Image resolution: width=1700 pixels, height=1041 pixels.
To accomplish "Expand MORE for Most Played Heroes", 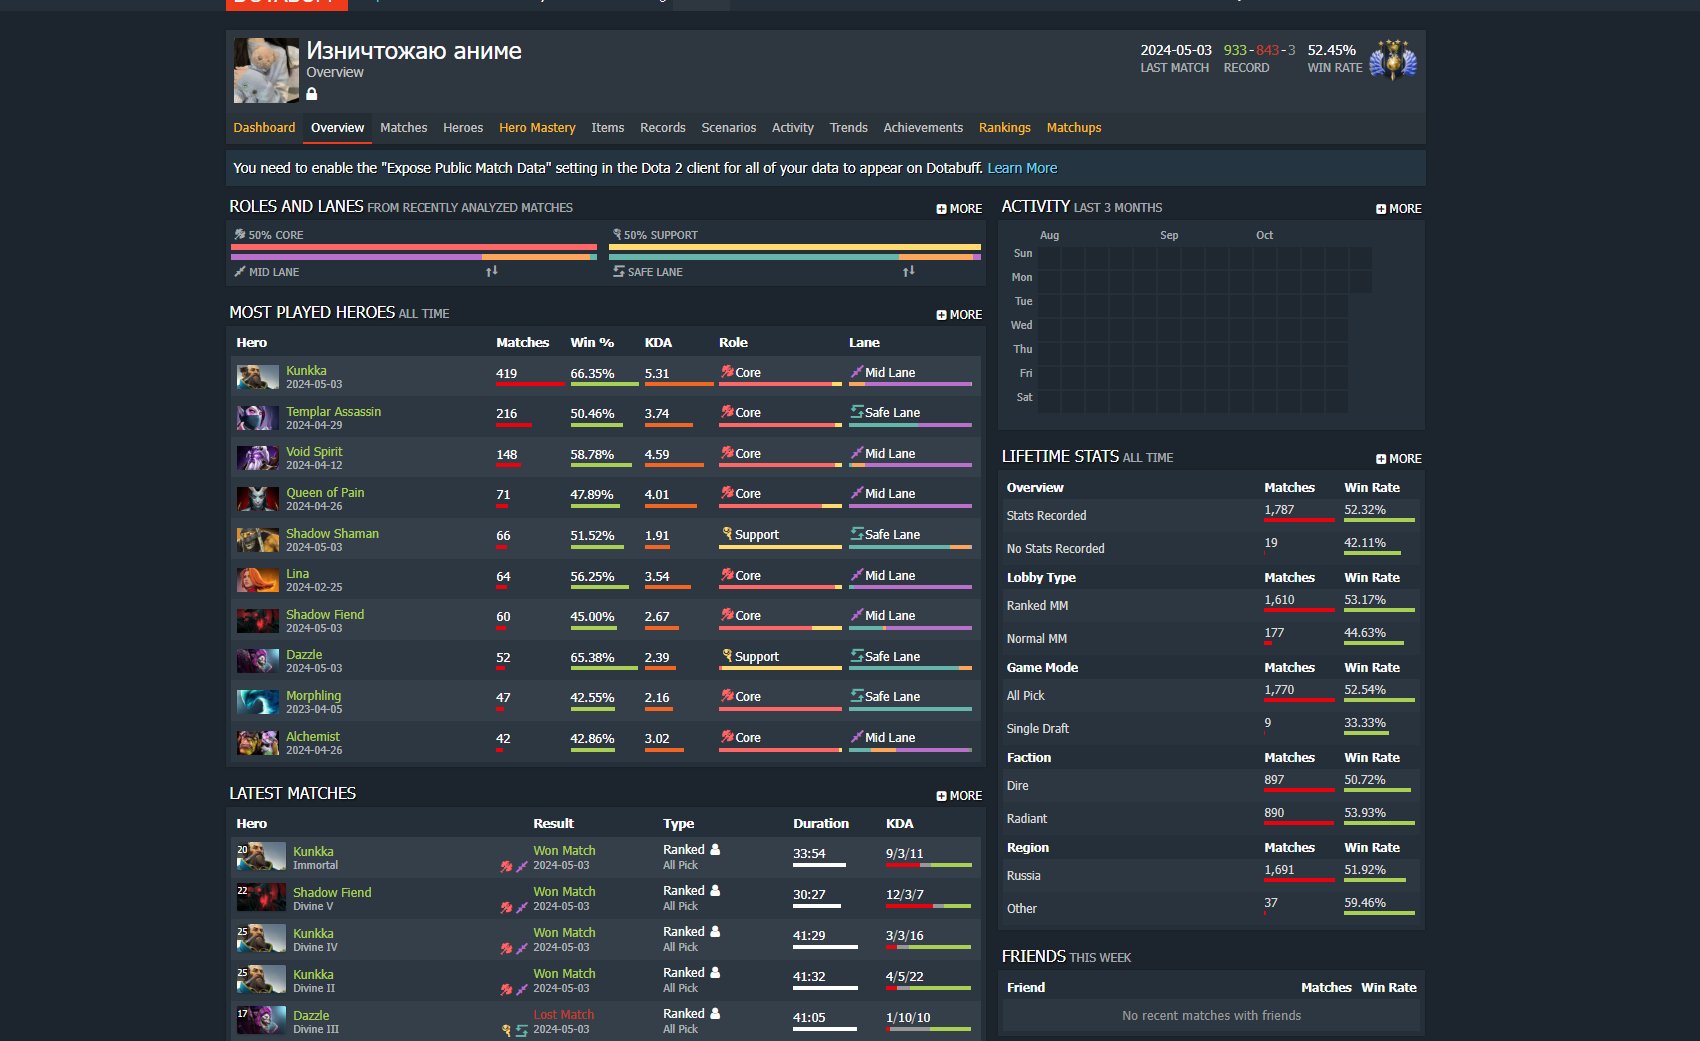I will point(959,315).
